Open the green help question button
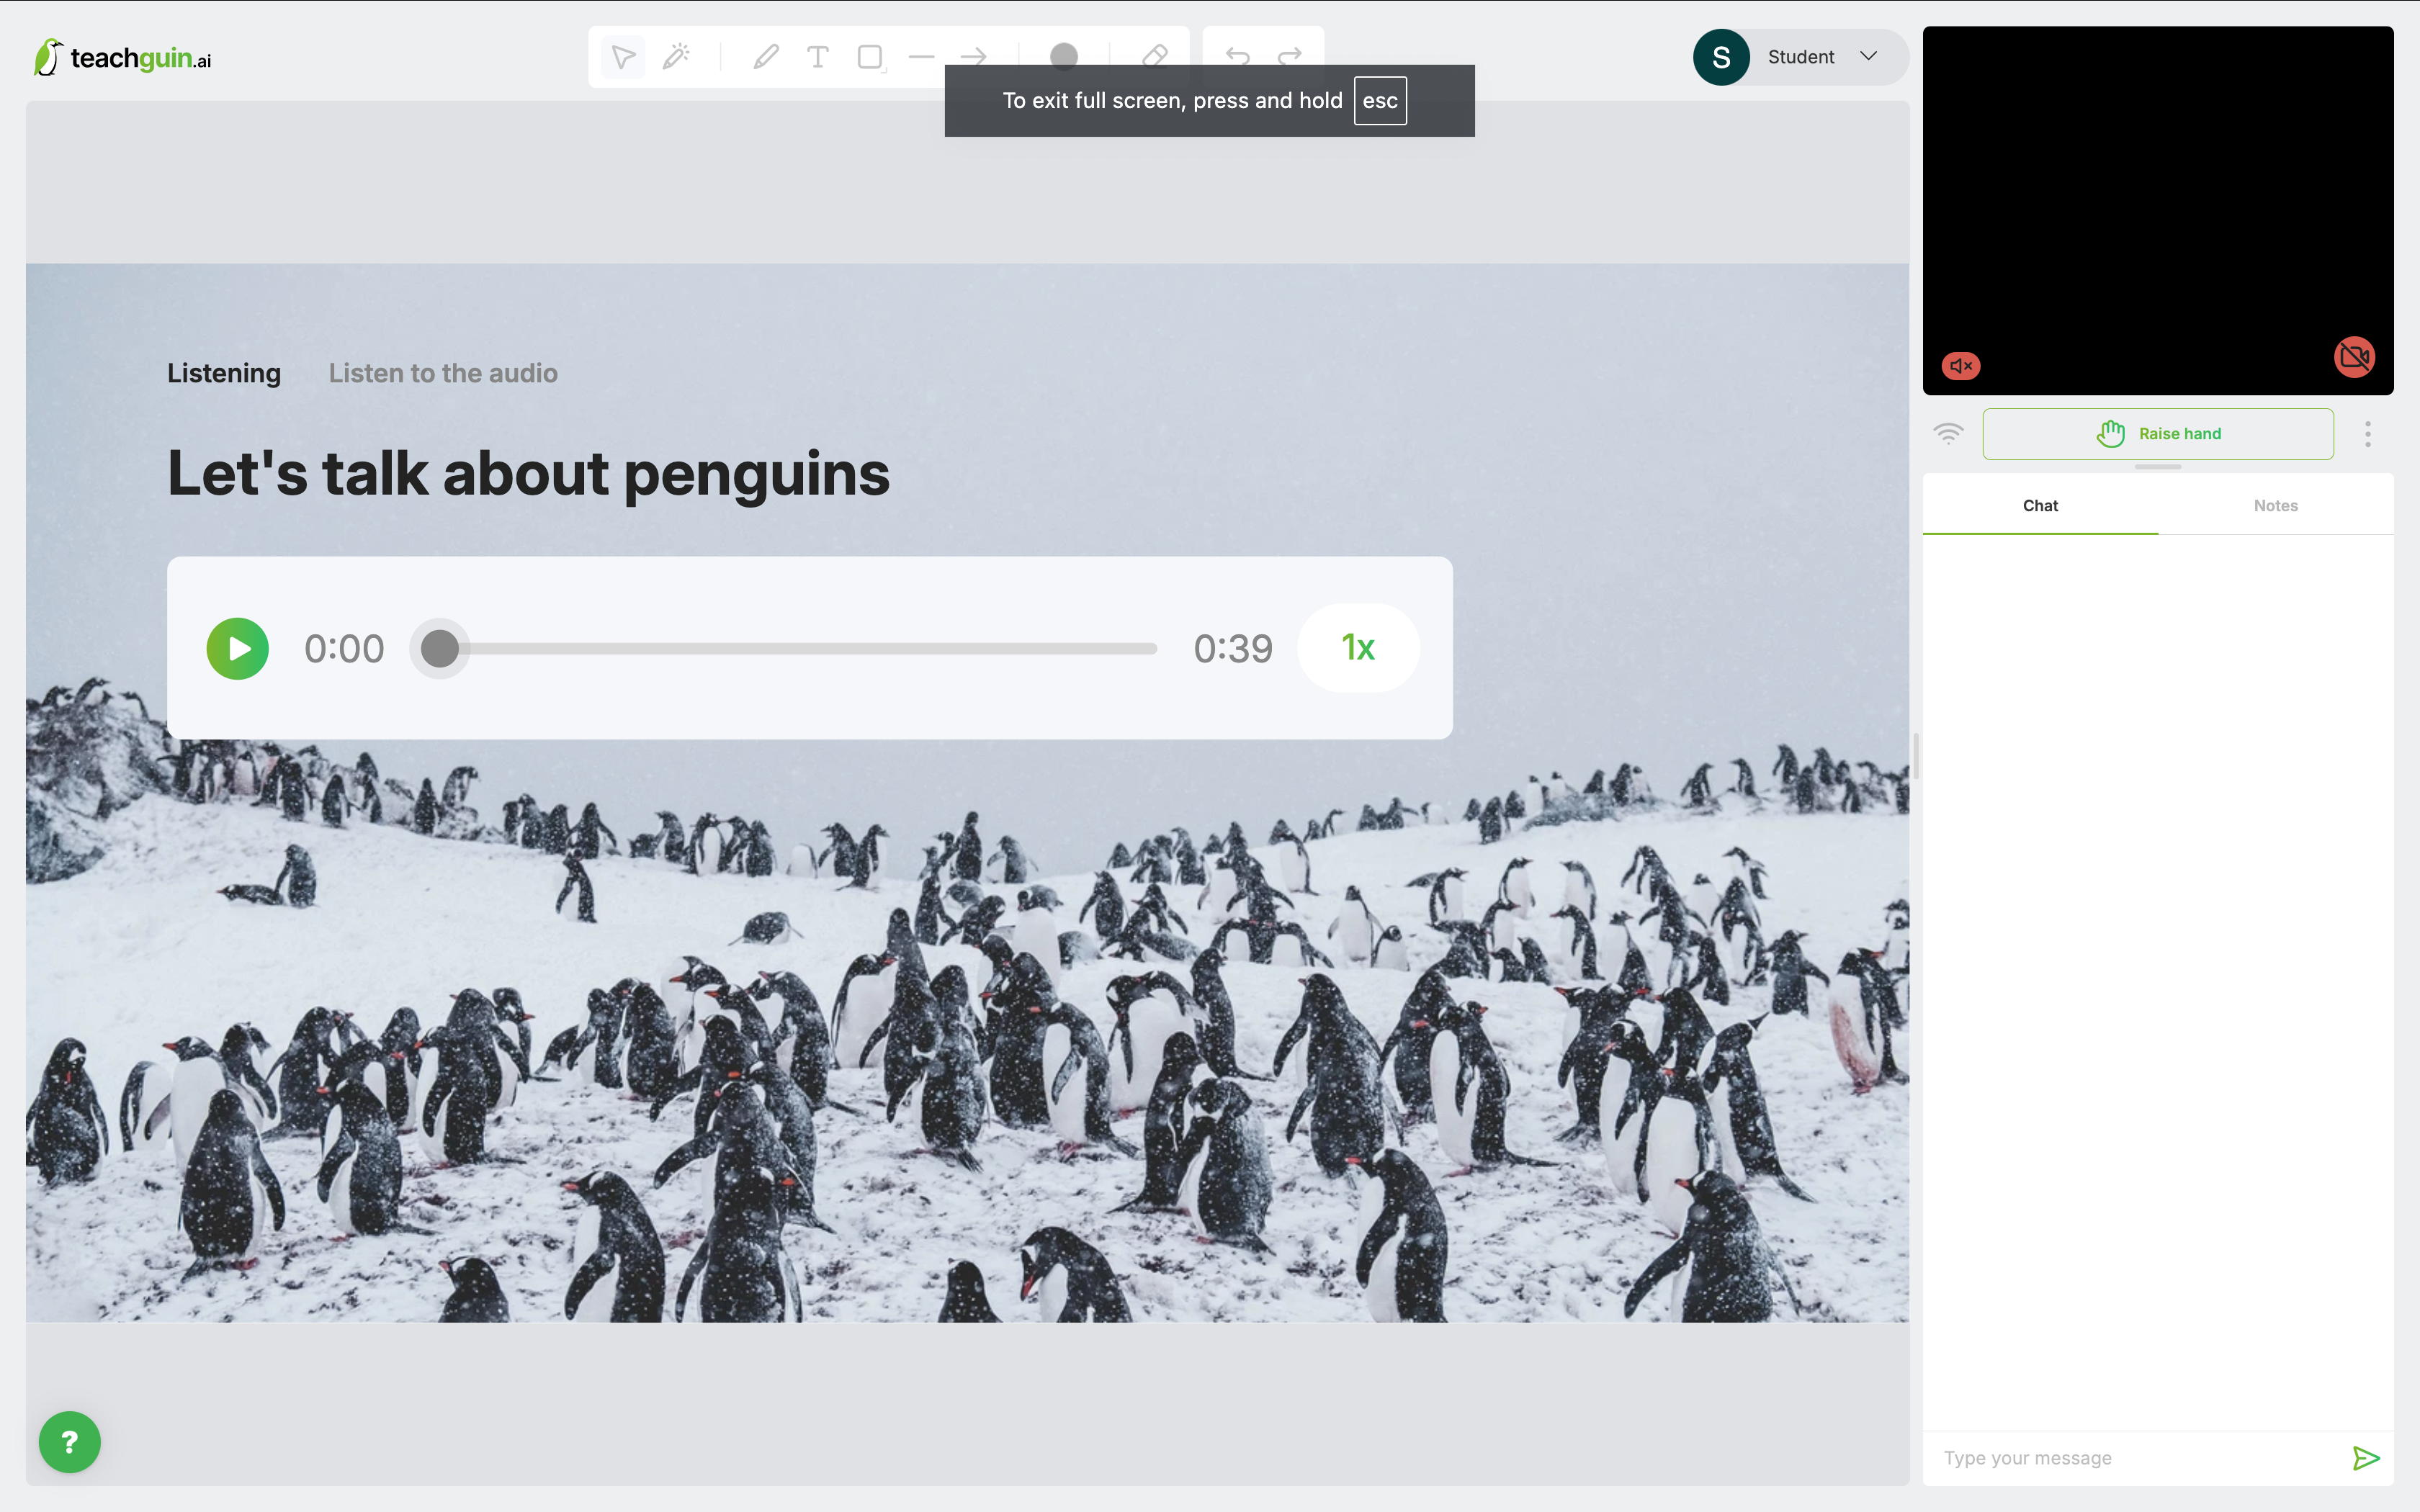This screenshot has height=1512, width=2420. click(70, 1442)
